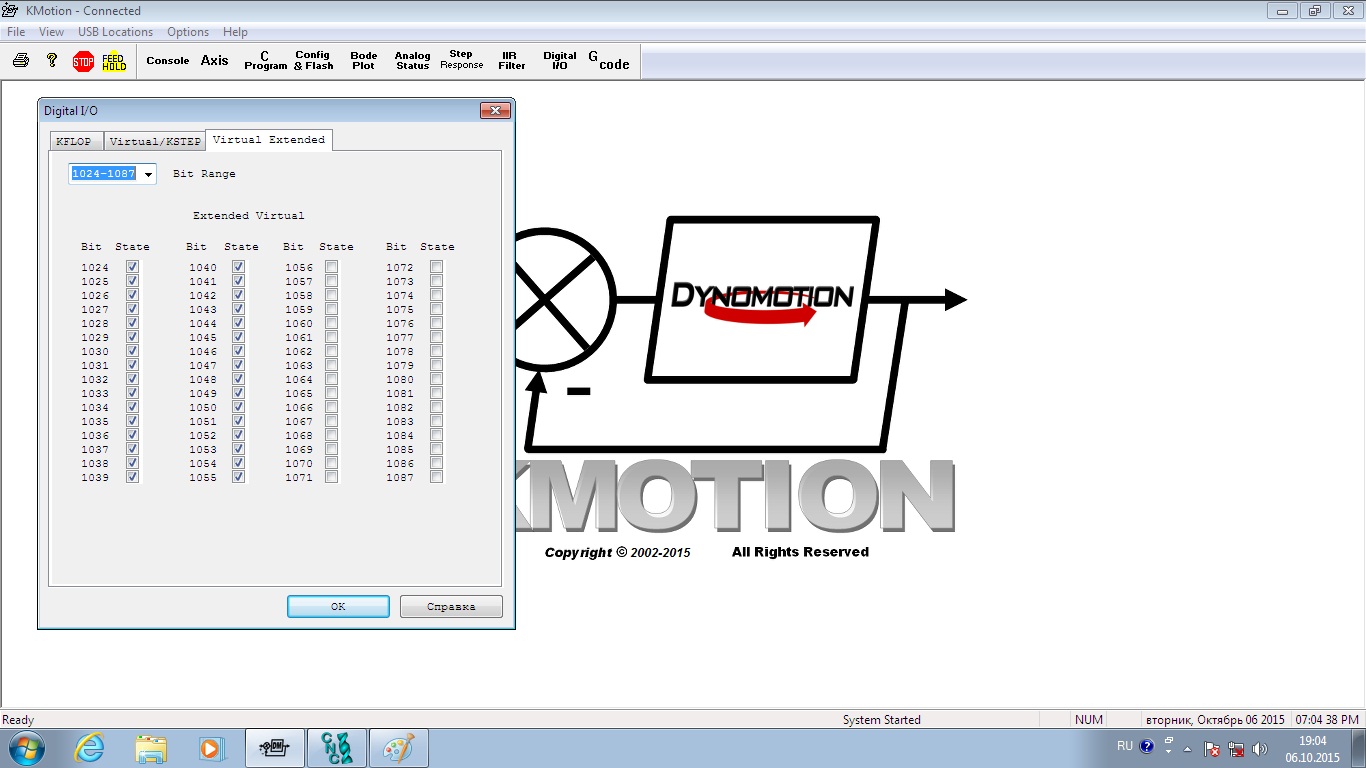Check the state box for bit 1066
The width and height of the screenshot is (1366, 768).
(331, 407)
